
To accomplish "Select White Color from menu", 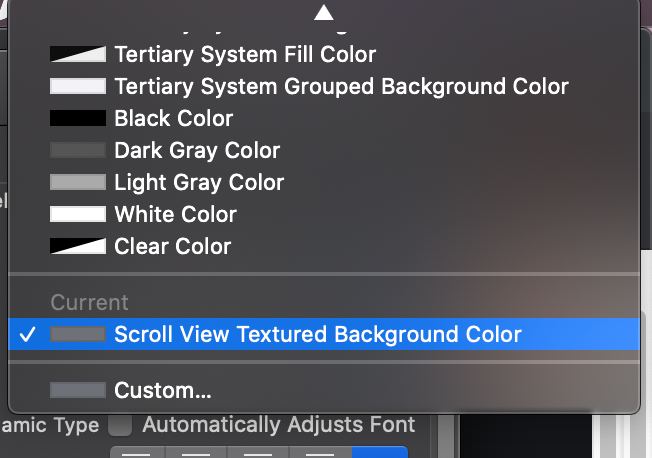I will pyautogui.click(x=175, y=214).
